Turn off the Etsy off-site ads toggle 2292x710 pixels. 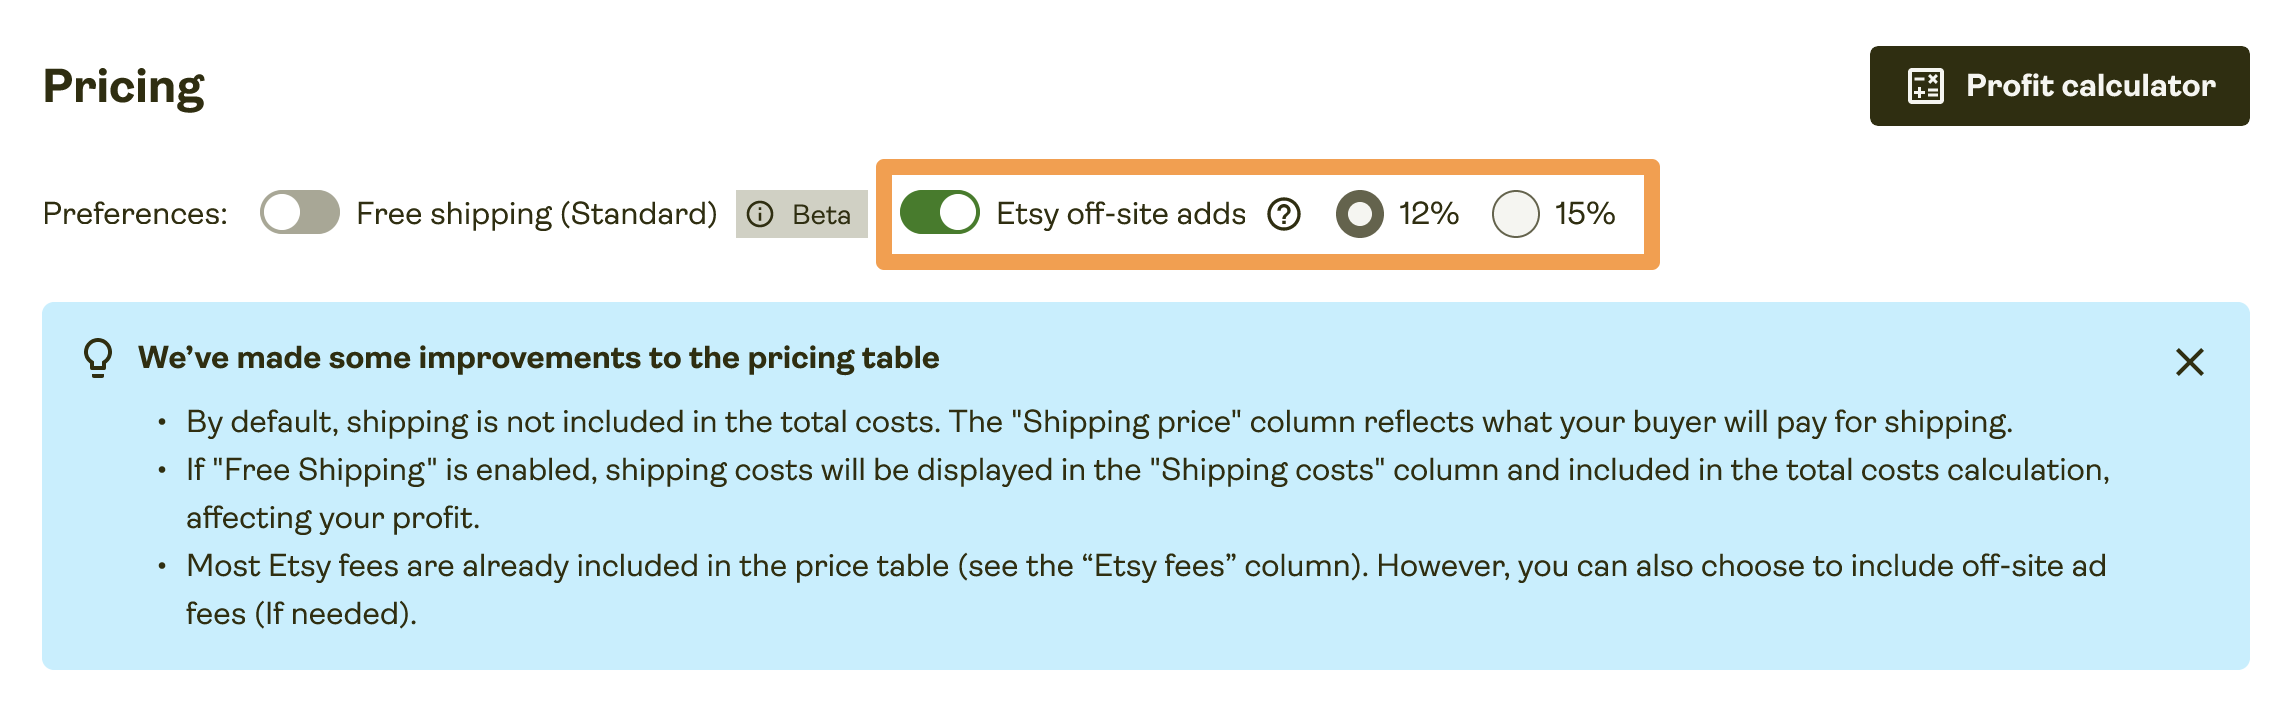click(939, 213)
